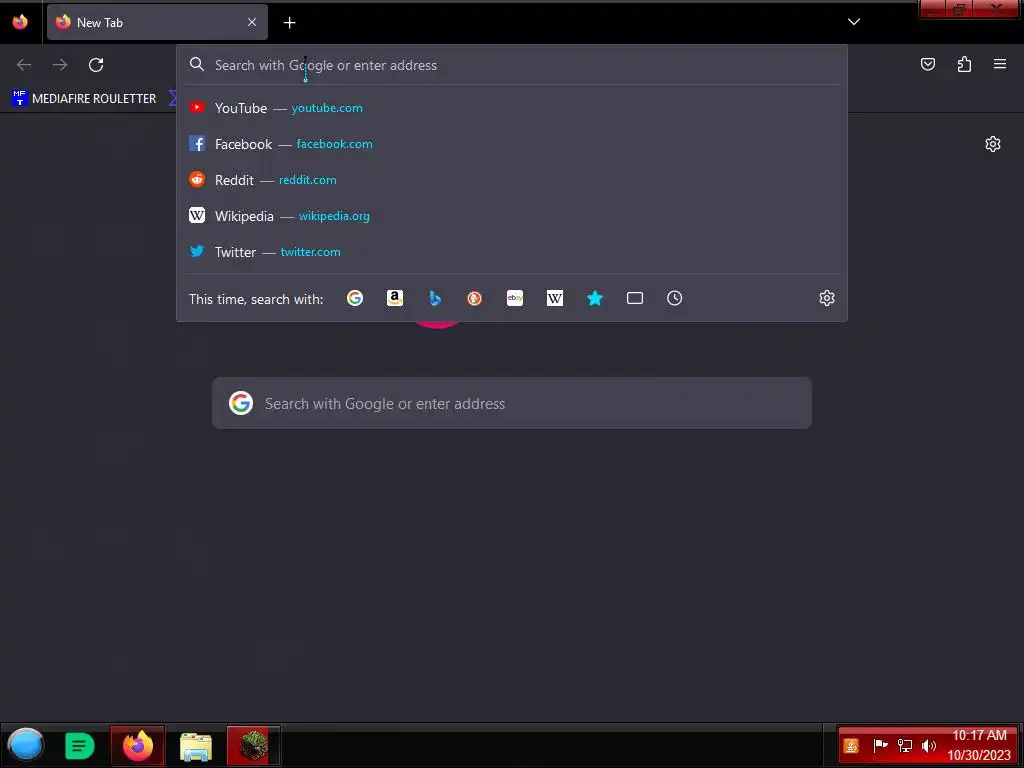This screenshot has width=1024, height=768.
Task: Open the green notes app in taskbar
Action: tap(80, 746)
